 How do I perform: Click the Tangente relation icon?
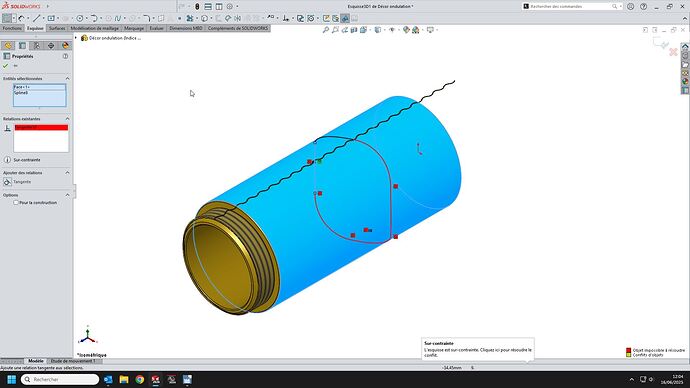pyautogui.click(x=7, y=182)
